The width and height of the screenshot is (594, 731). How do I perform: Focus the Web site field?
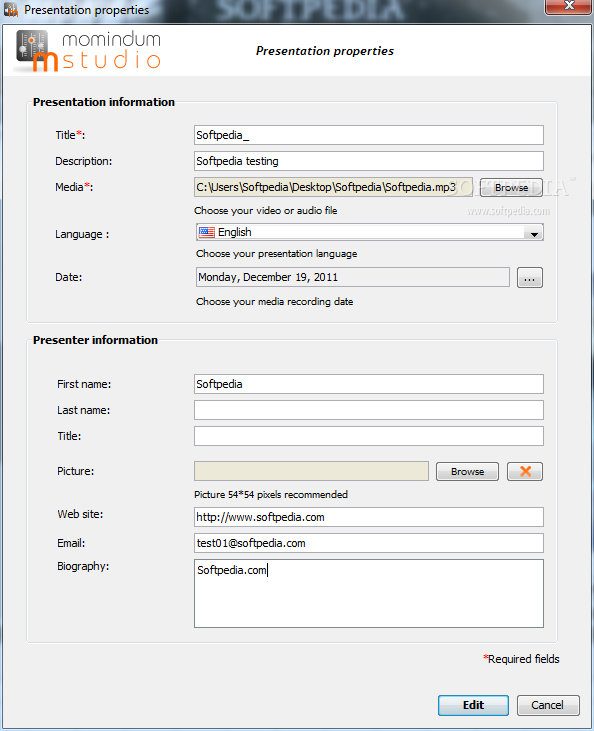point(369,517)
